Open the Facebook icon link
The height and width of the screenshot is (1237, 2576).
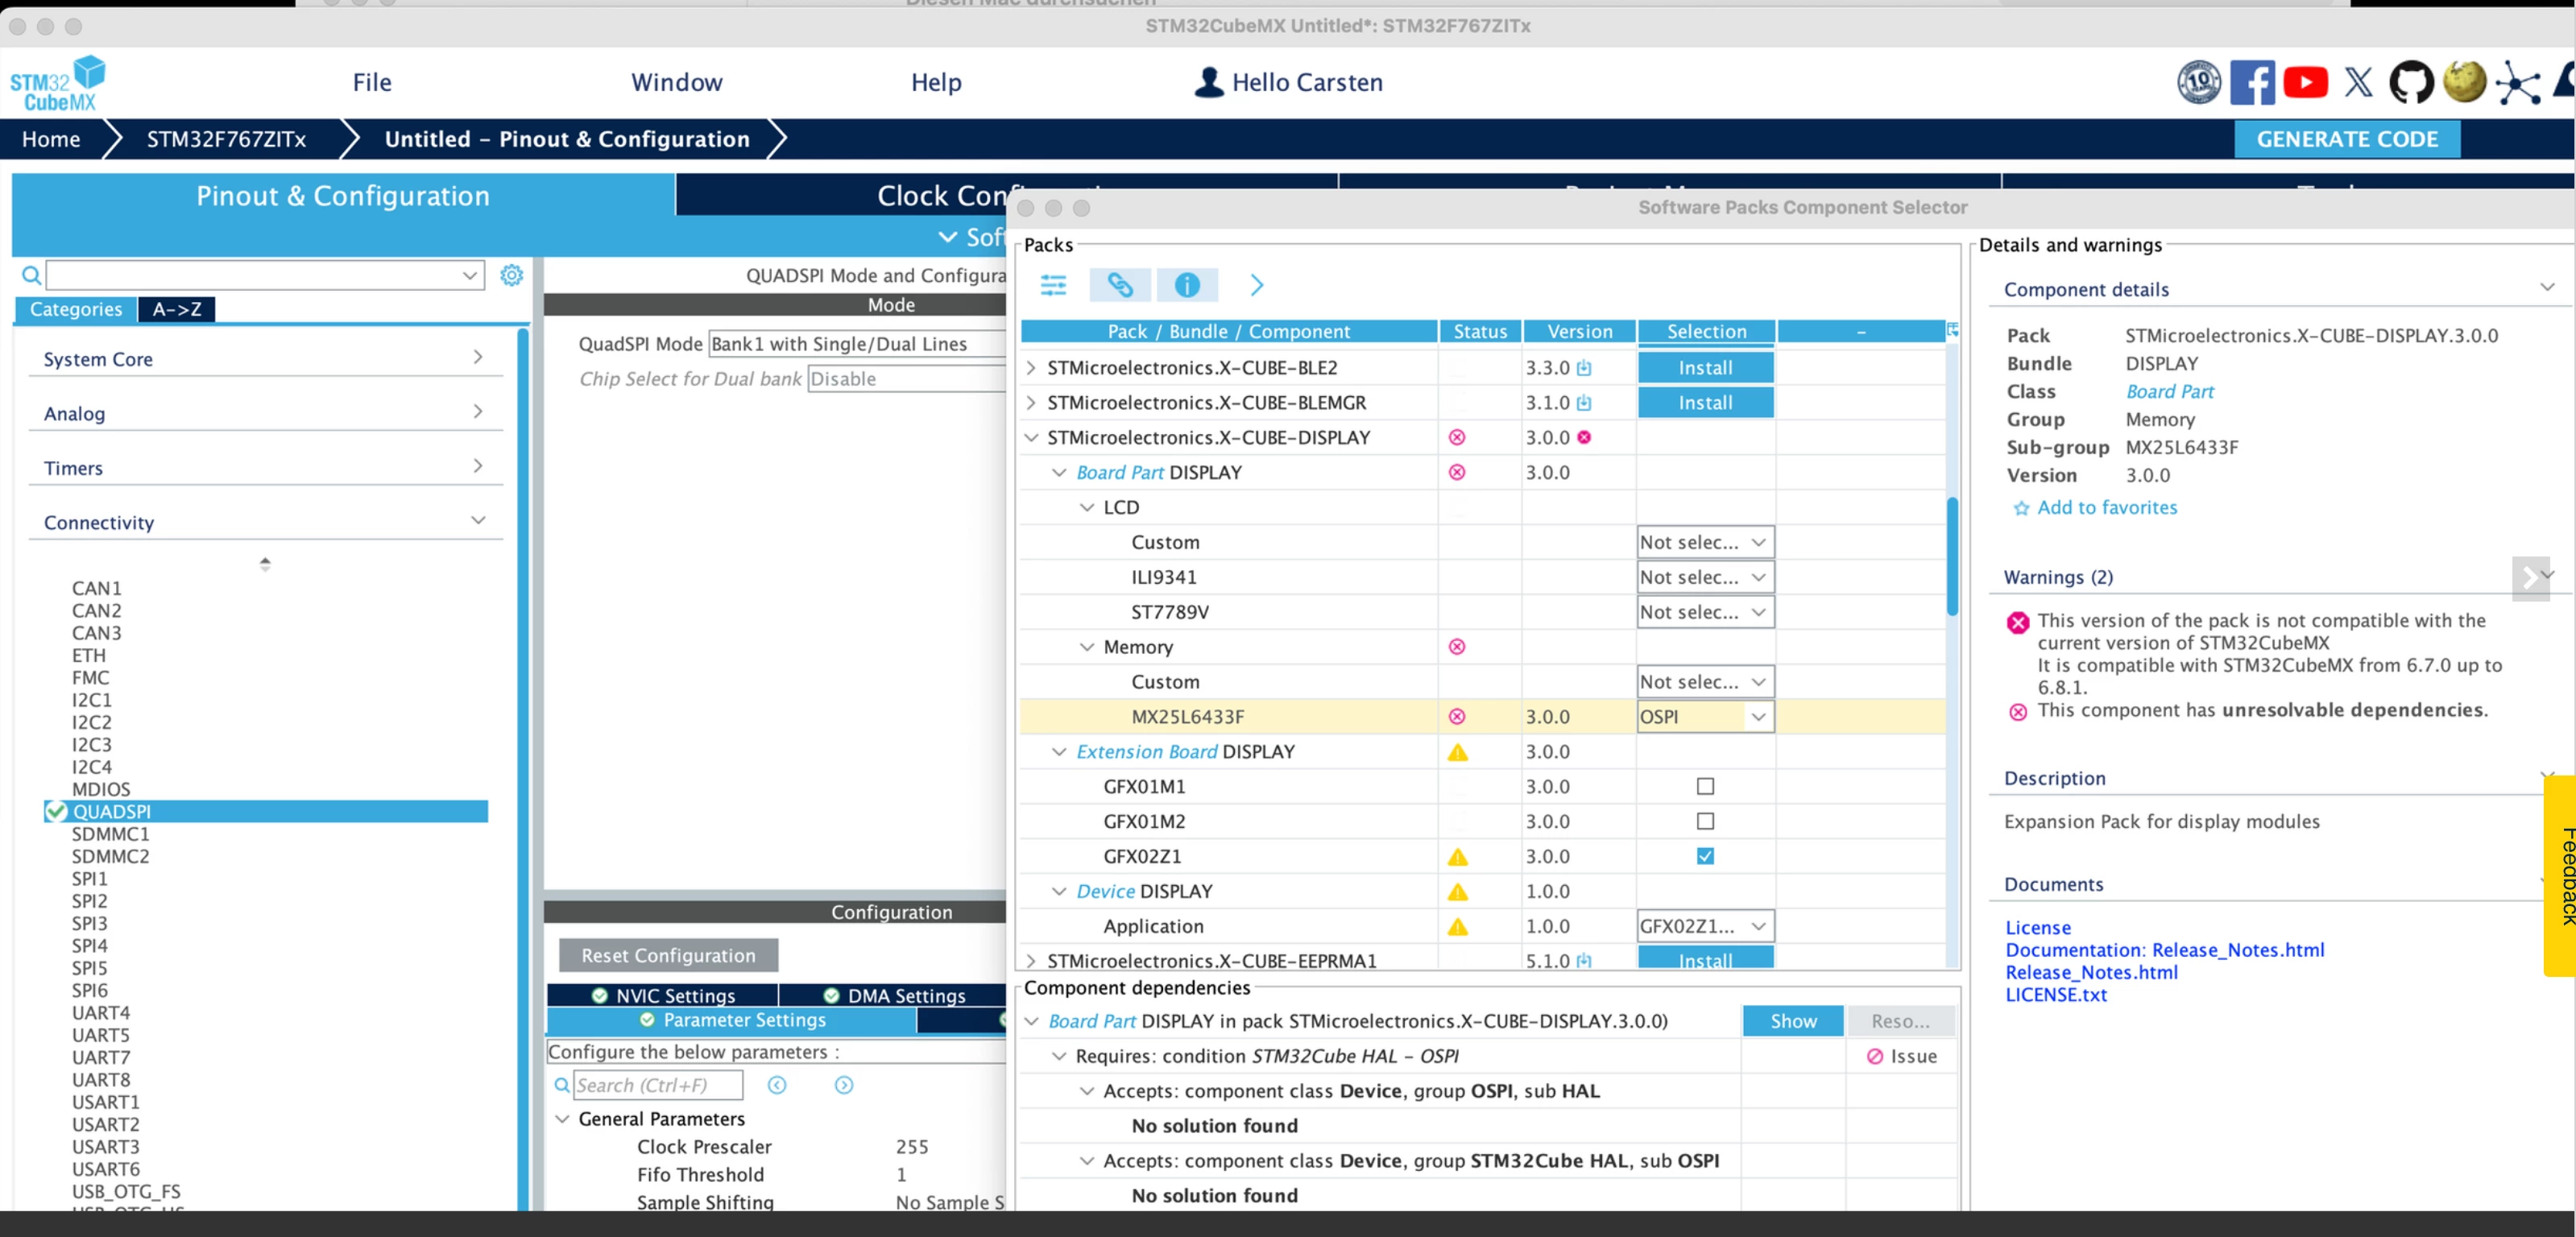click(x=2251, y=83)
